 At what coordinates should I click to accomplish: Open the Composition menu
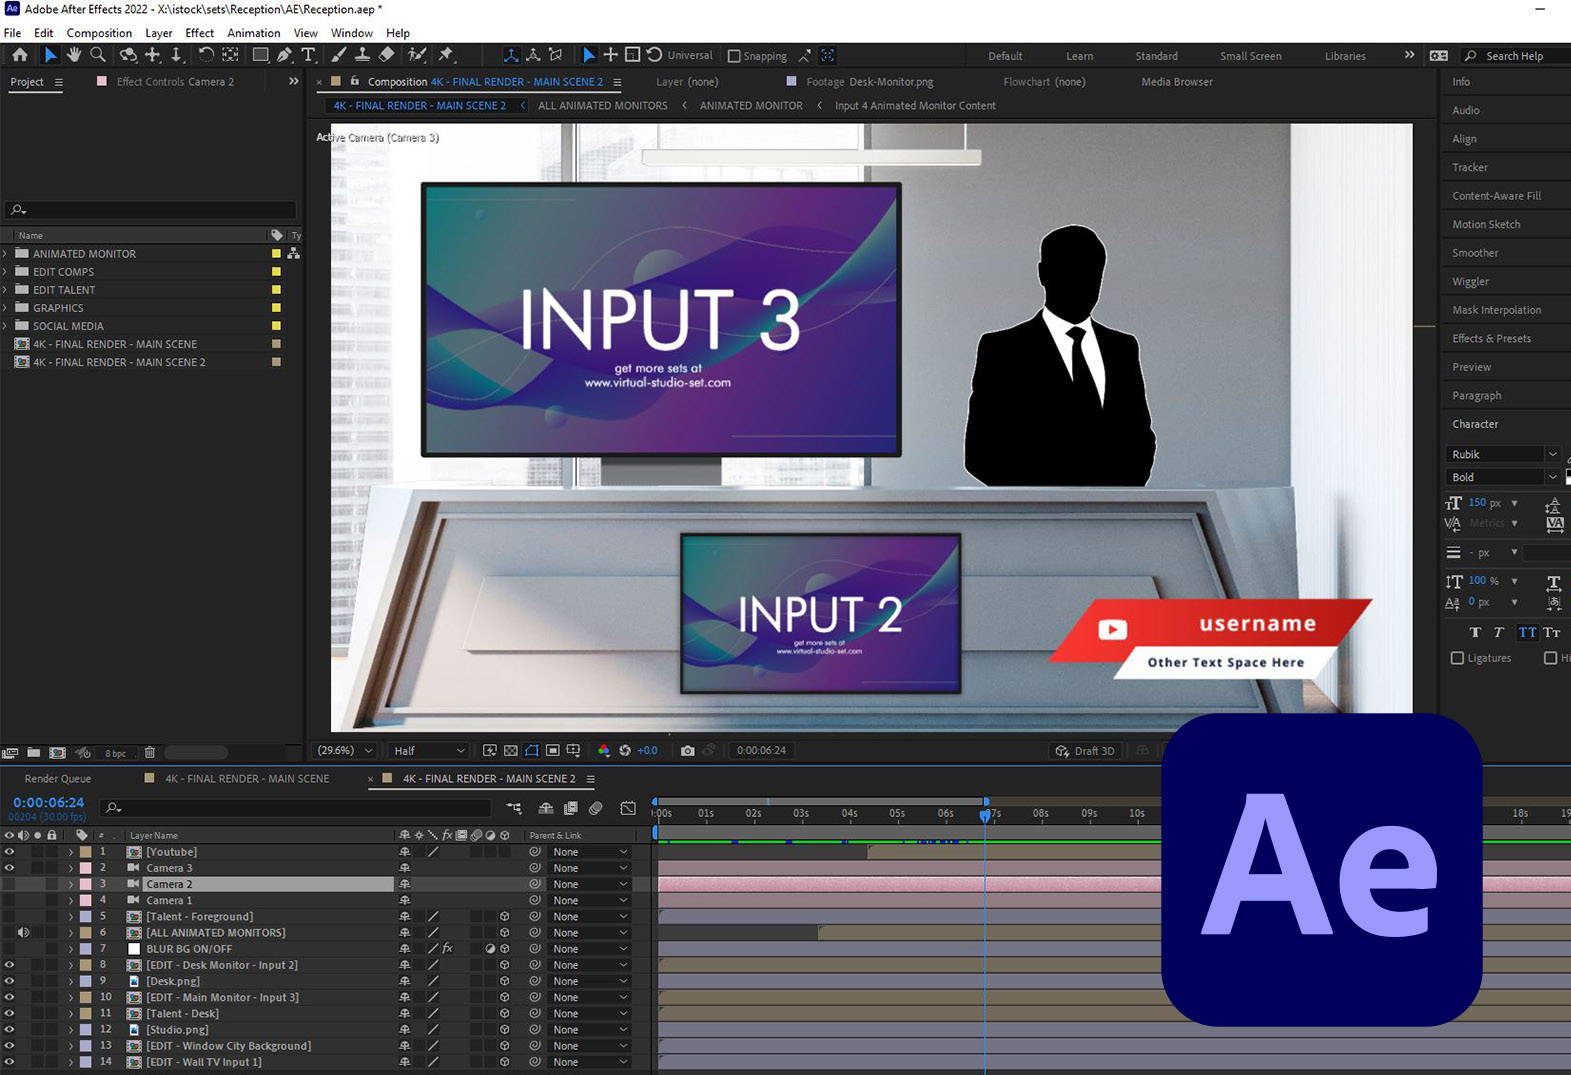[x=99, y=33]
